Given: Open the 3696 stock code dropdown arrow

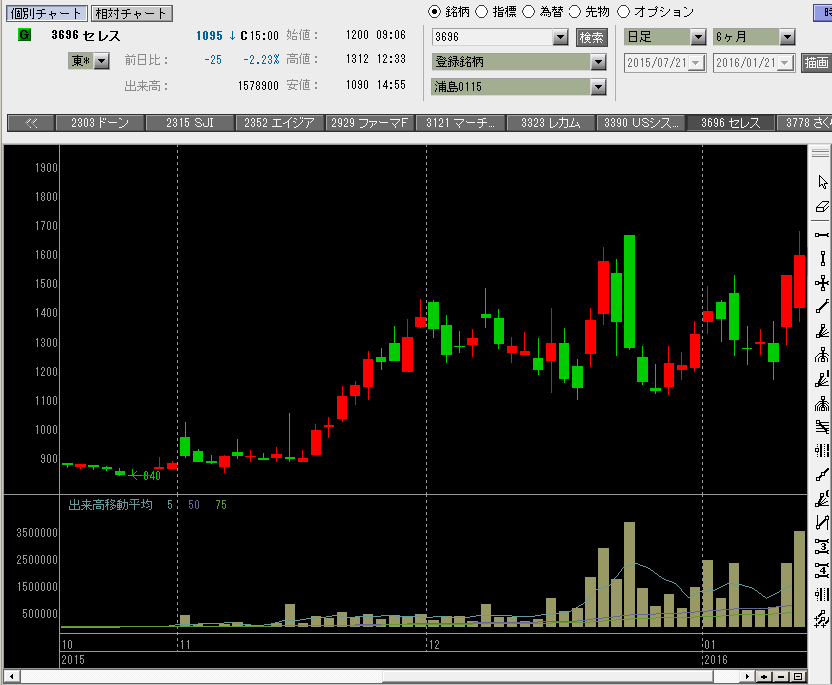Looking at the screenshot, I should tap(560, 37).
